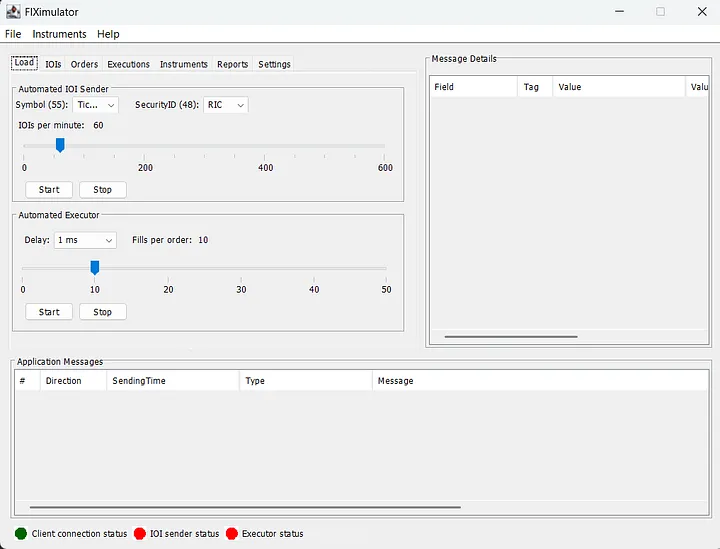Expand the Delay dropdown showing 1 ms
The height and width of the screenshot is (549, 720).
tap(85, 240)
